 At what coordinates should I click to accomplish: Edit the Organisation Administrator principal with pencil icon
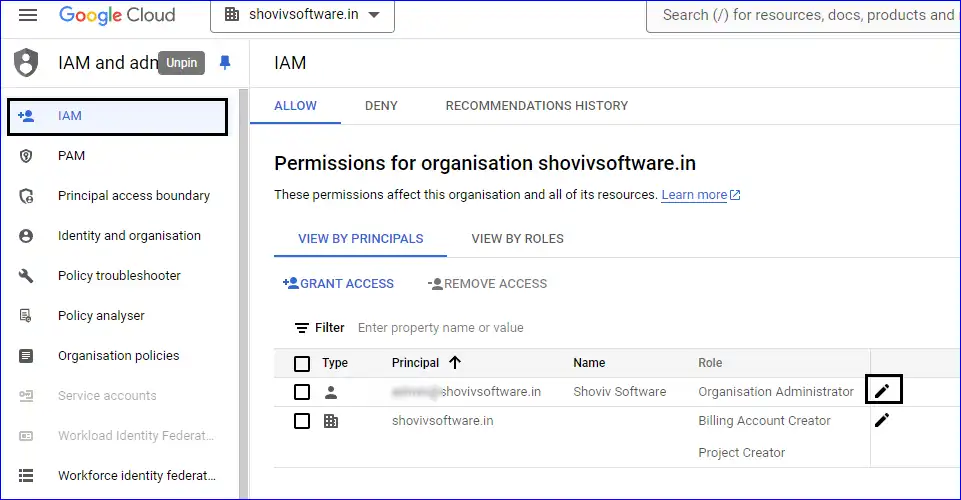882,391
